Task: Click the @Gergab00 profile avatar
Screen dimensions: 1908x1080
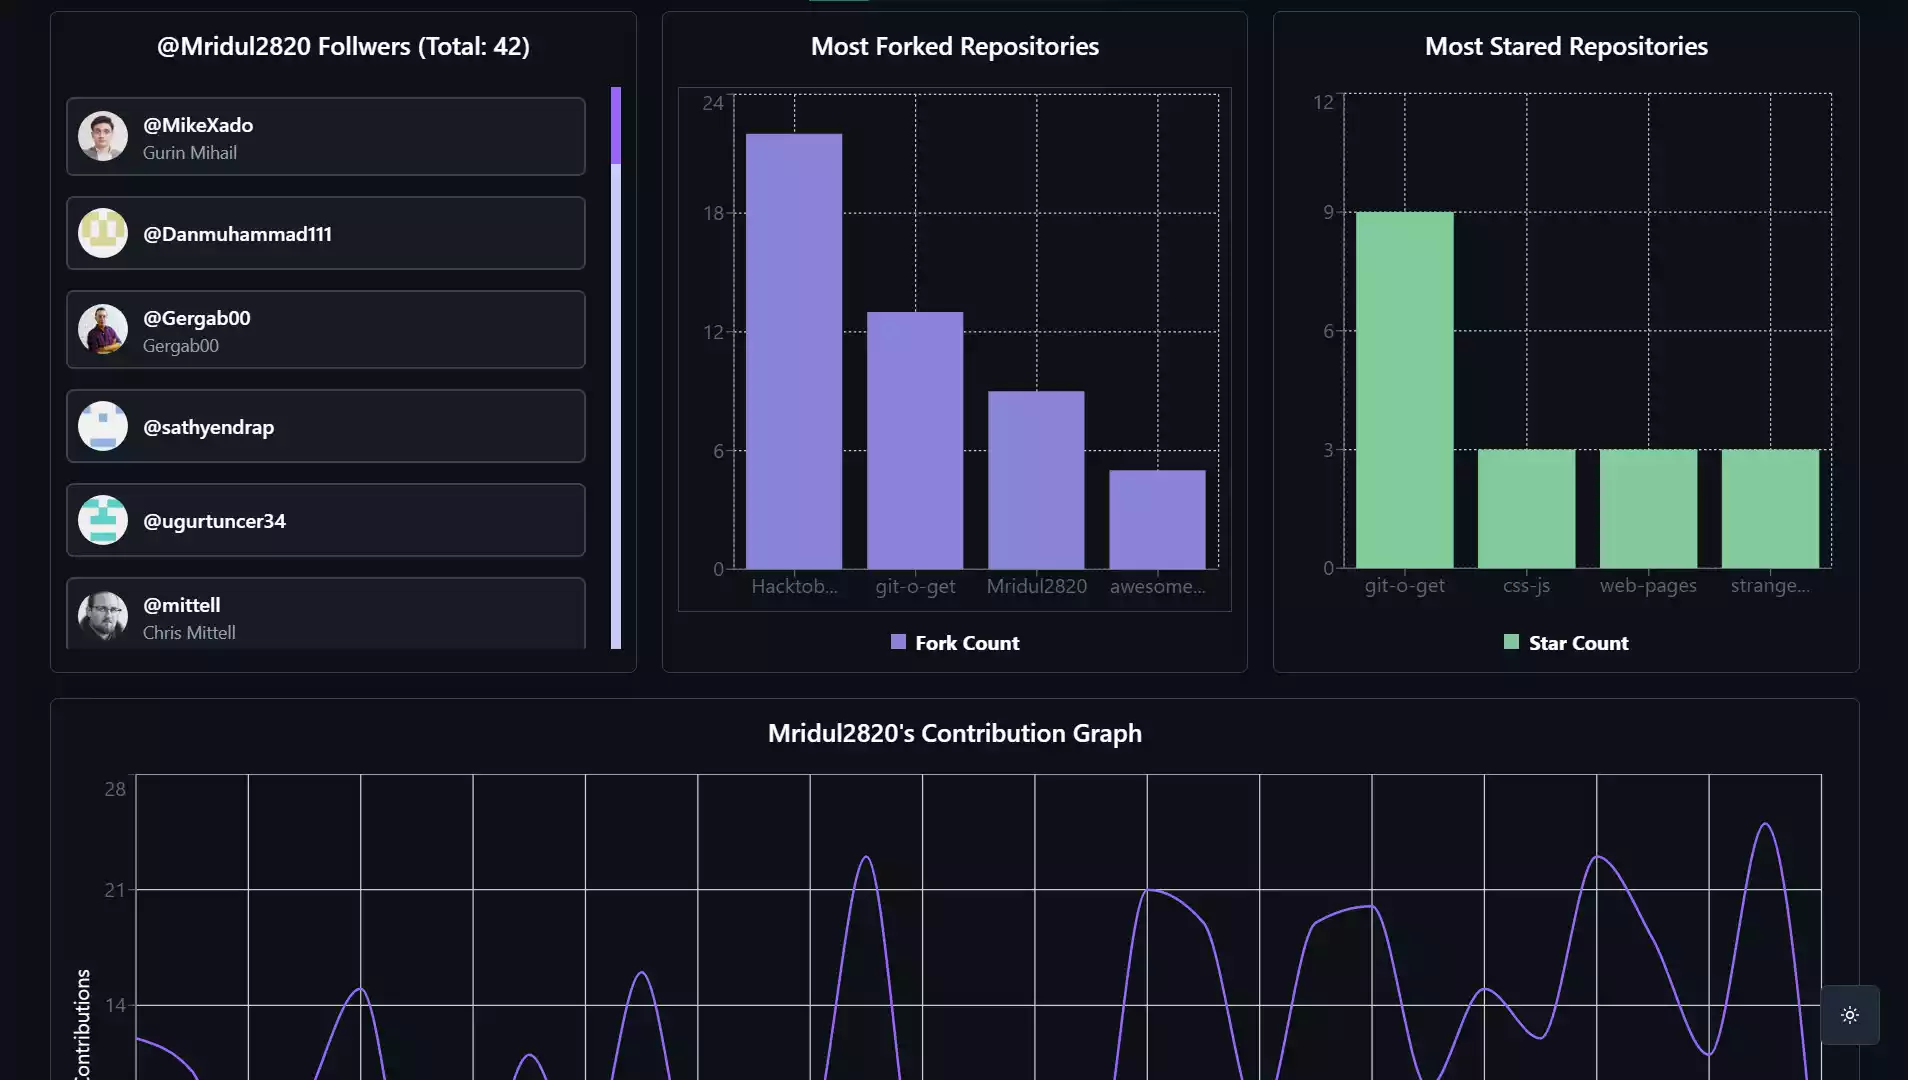Action: click(103, 329)
